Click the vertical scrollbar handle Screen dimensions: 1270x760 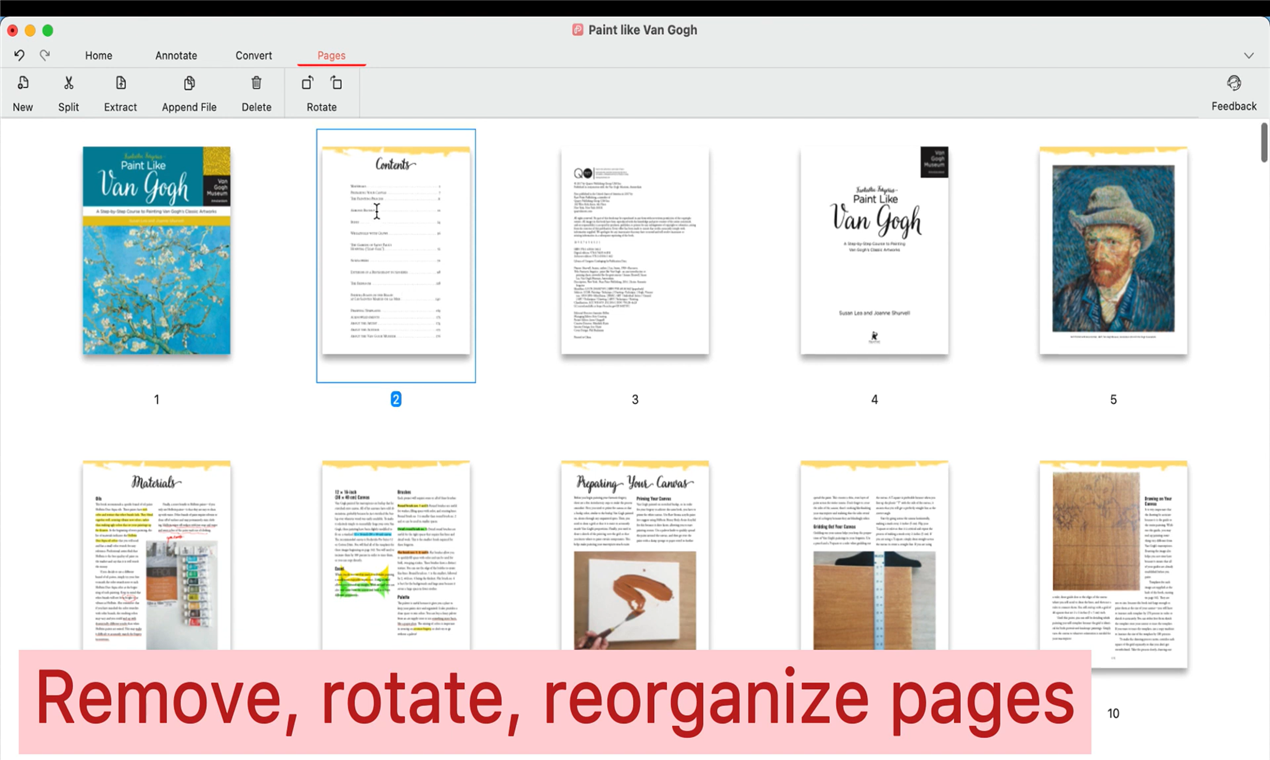[1264, 142]
